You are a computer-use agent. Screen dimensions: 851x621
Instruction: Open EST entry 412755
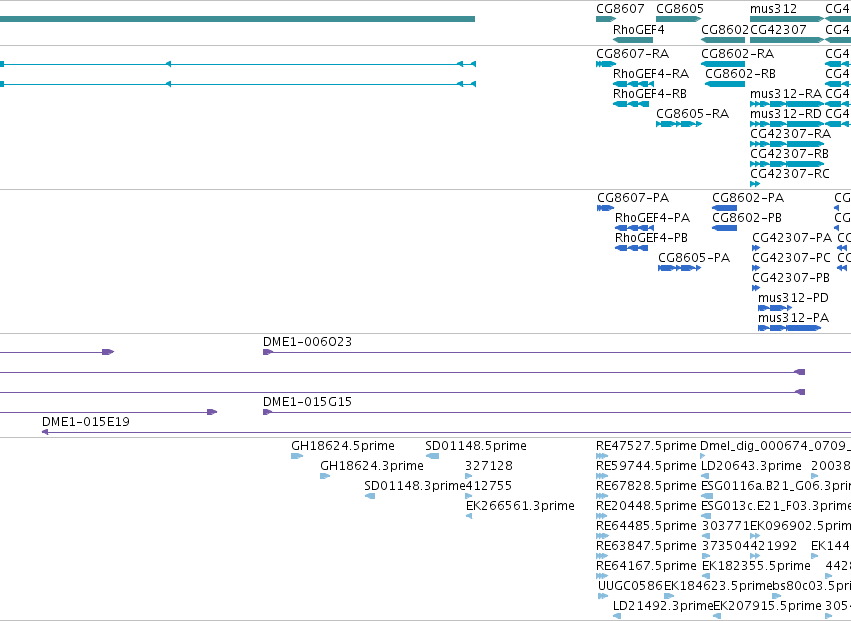tap(489, 486)
